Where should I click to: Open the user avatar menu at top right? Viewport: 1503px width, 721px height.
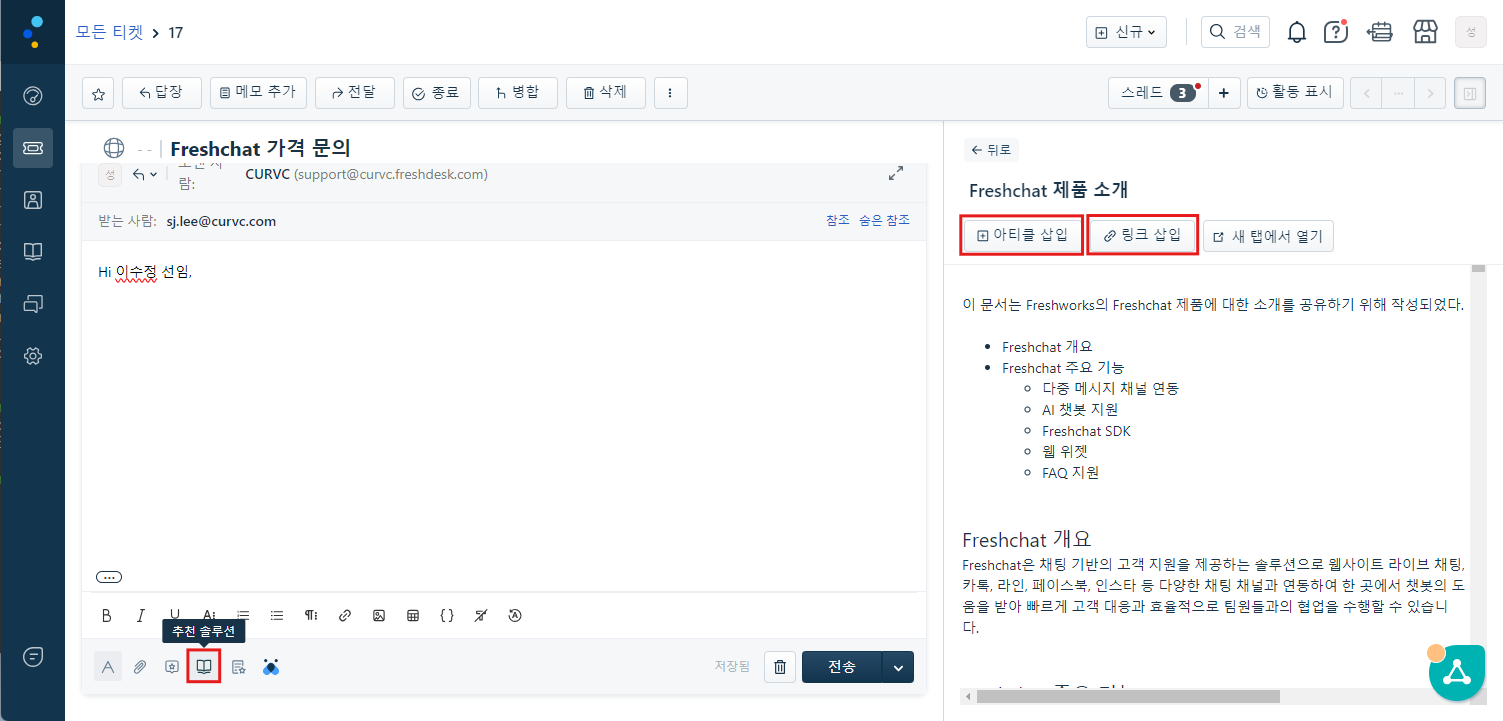click(1470, 32)
